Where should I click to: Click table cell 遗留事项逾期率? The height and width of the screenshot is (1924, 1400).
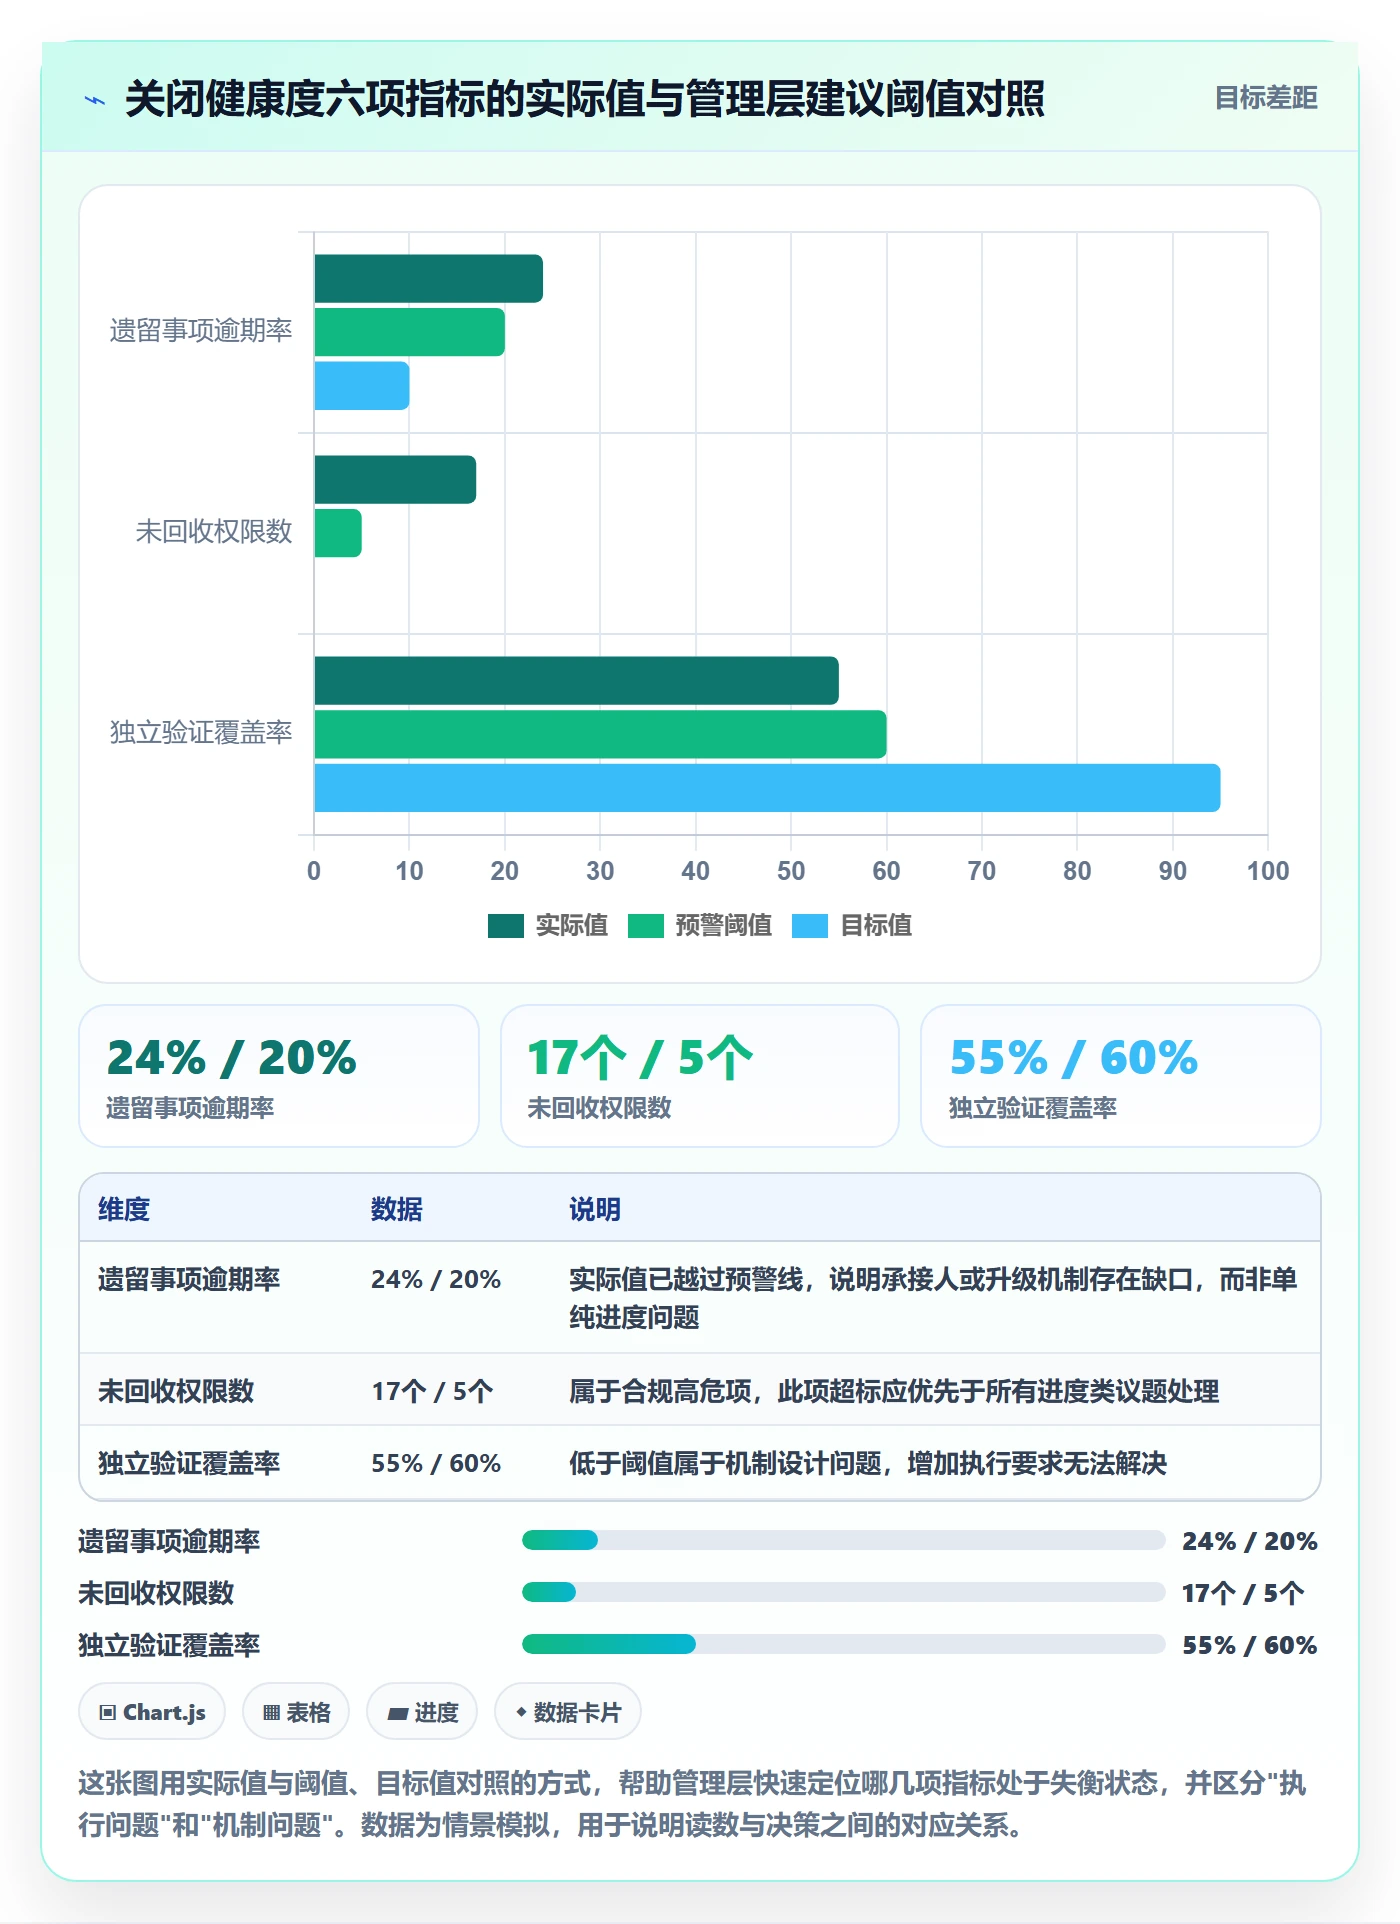point(189,1279)
